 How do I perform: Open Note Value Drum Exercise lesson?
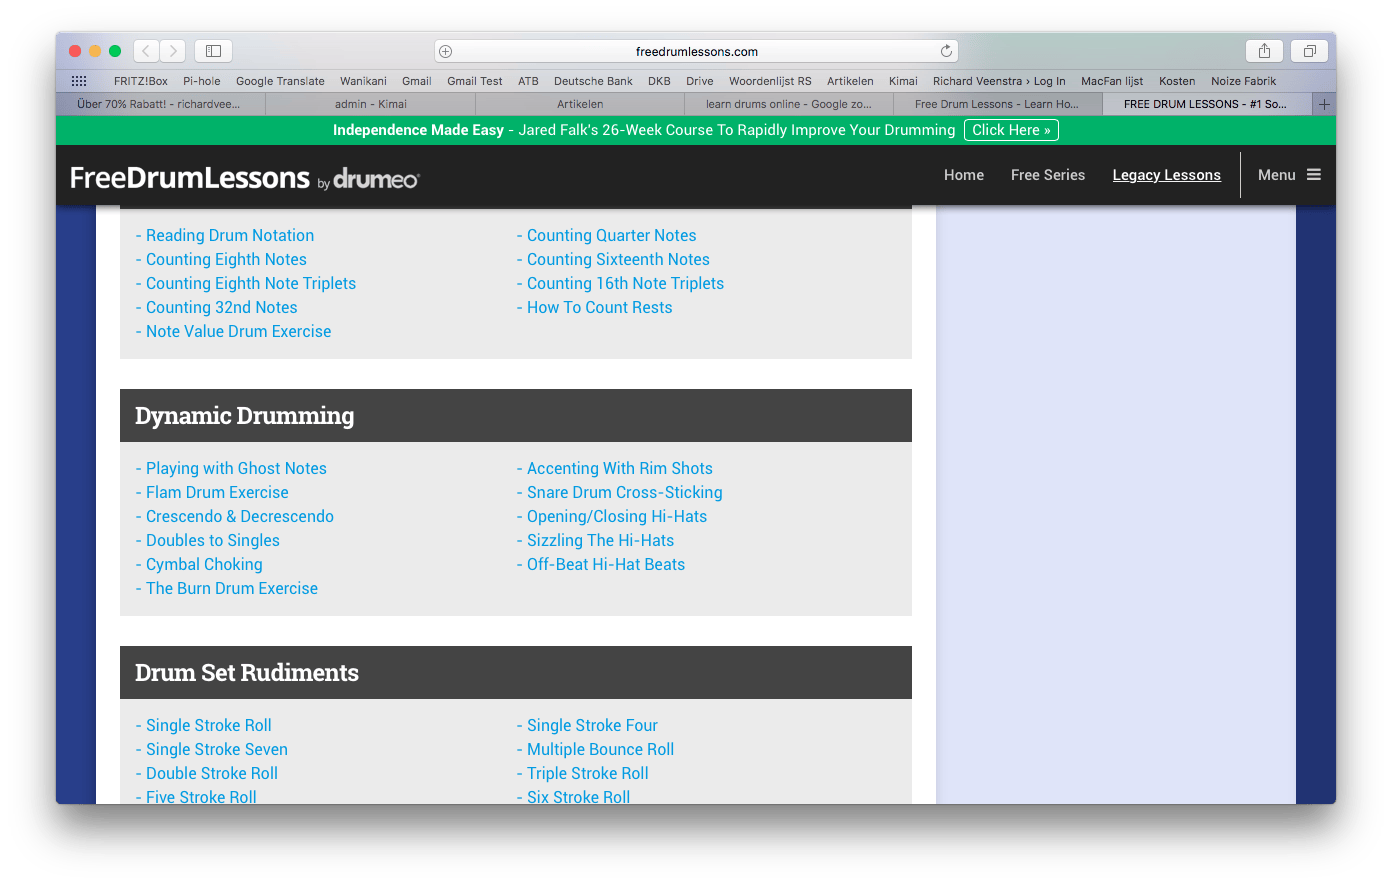pyautogui.click(x=238, y=331)
